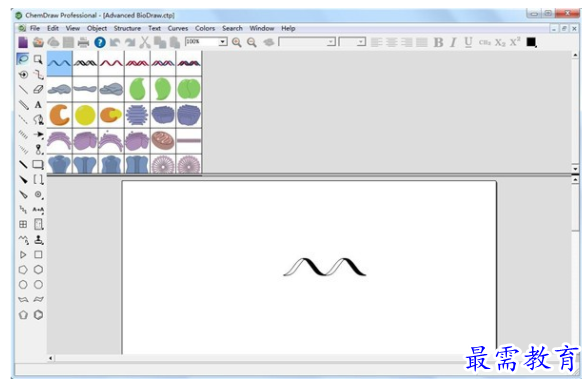Select the Rectangle drawing element tool
Viewport: 587px width, 390px height.
point(38,164)
